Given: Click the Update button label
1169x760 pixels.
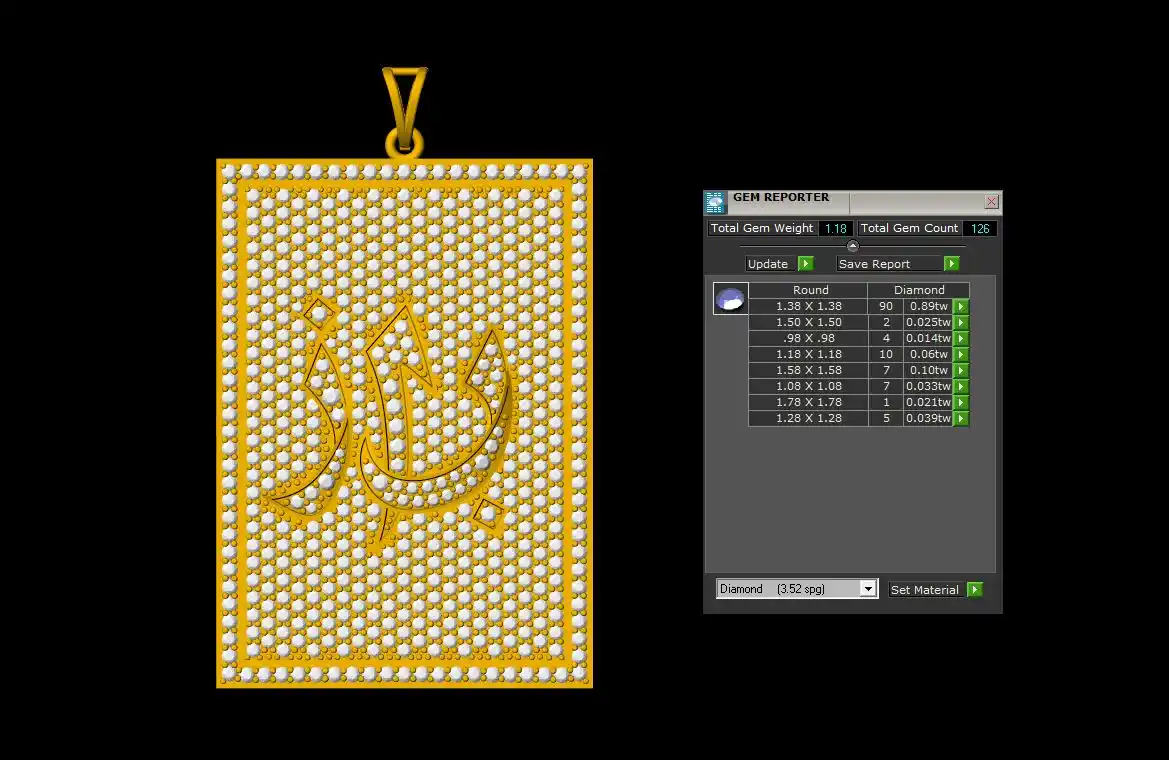Looking at the screenshot, I should pyautogui.click(x=768, y=264).
